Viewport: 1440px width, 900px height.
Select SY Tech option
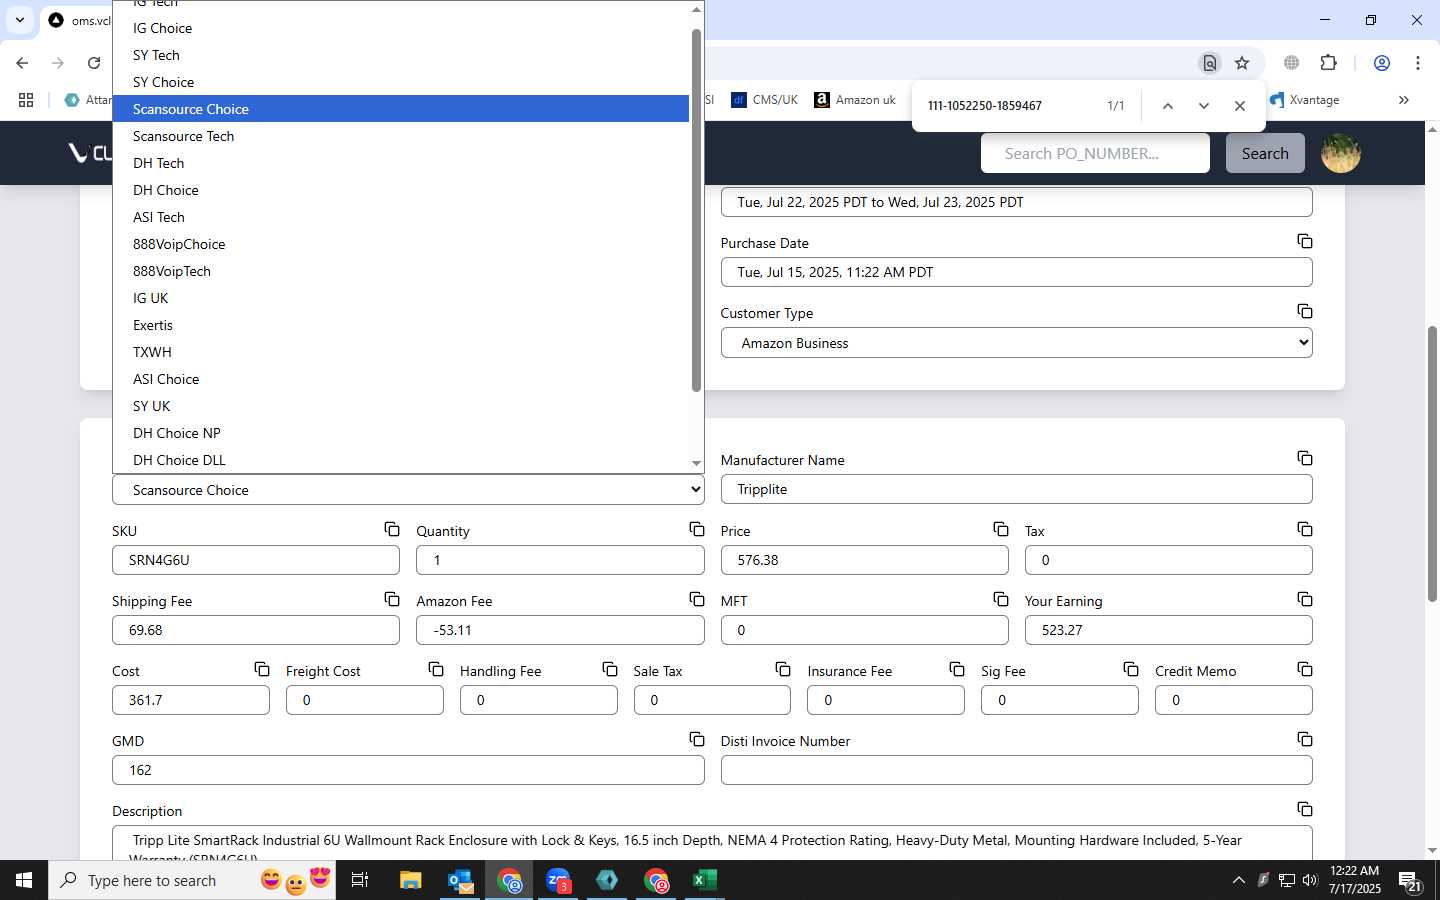(x=401, y=55)
